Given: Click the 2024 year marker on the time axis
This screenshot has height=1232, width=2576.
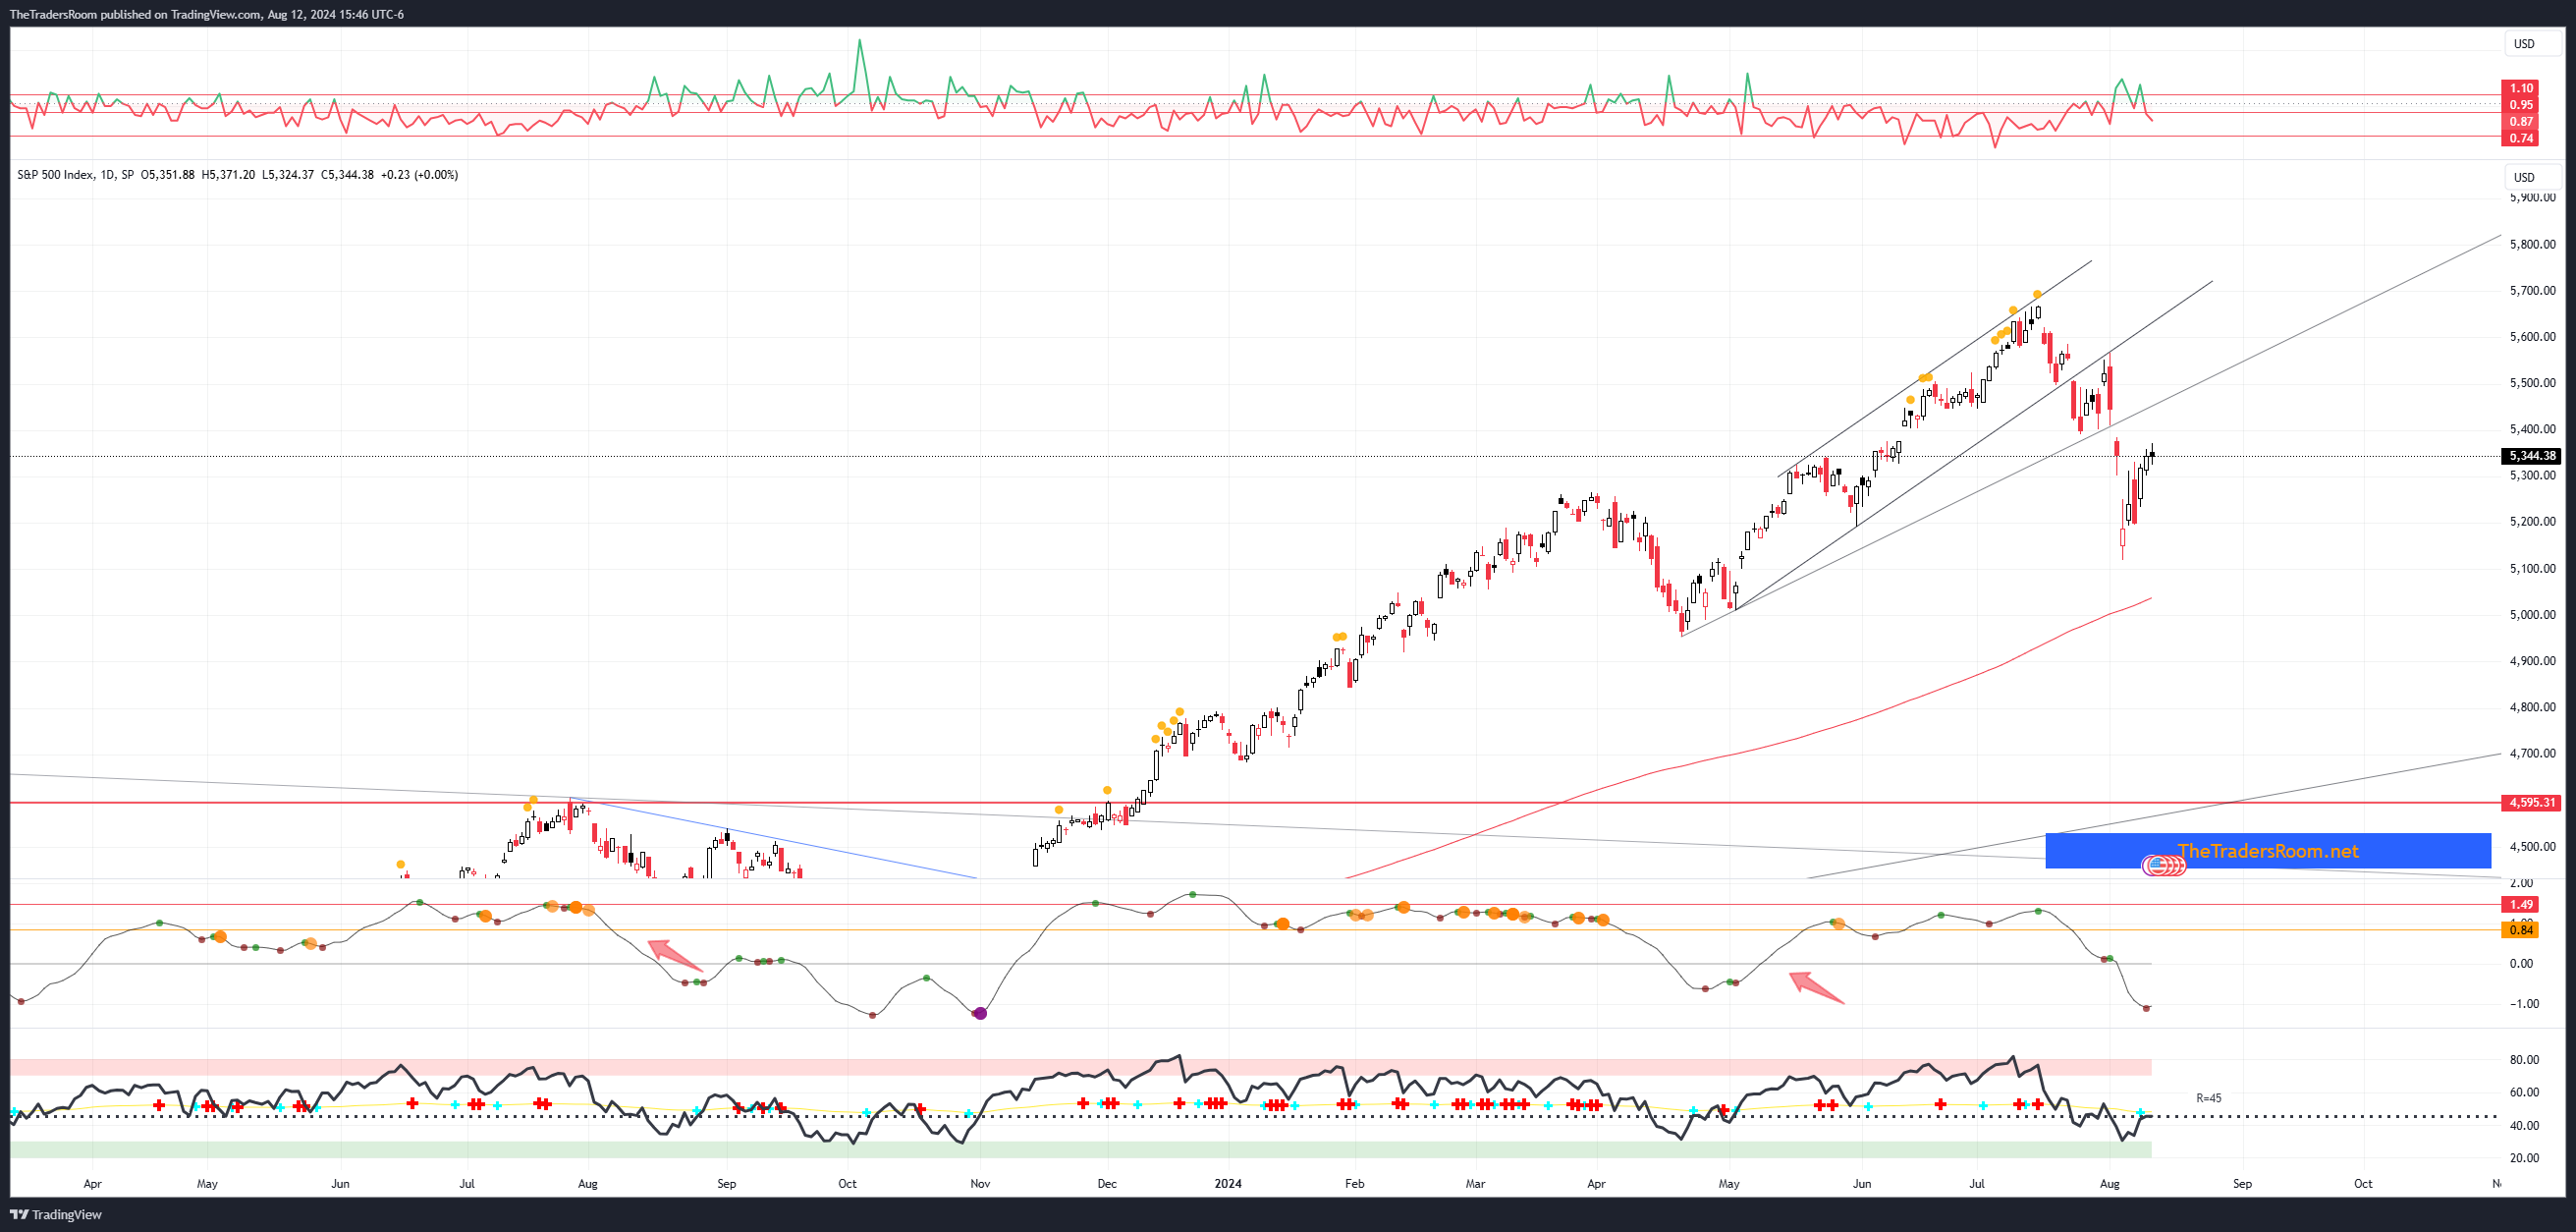Looking at the screenshot, I should (x=1228, y=1184).
